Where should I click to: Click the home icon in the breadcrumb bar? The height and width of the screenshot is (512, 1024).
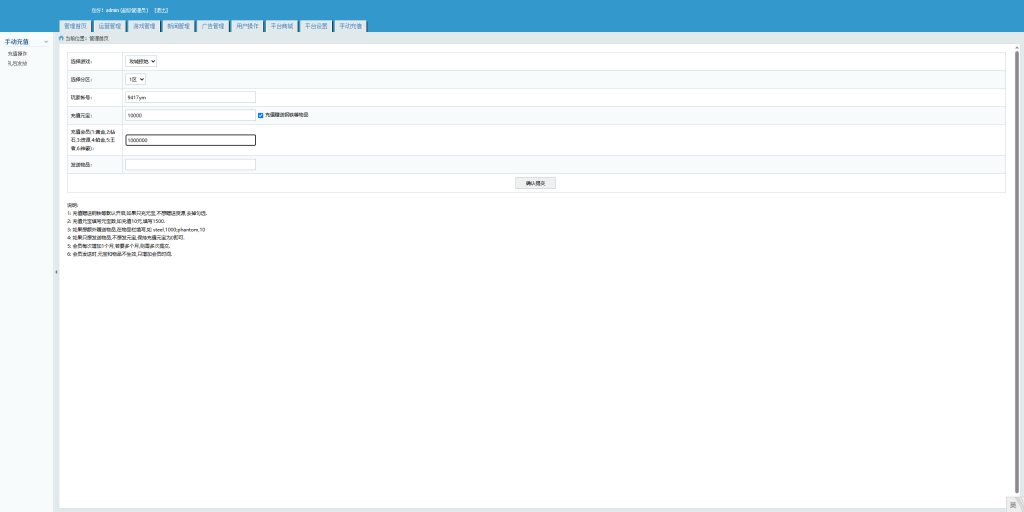pyautogui.click(x=61, y=38)
